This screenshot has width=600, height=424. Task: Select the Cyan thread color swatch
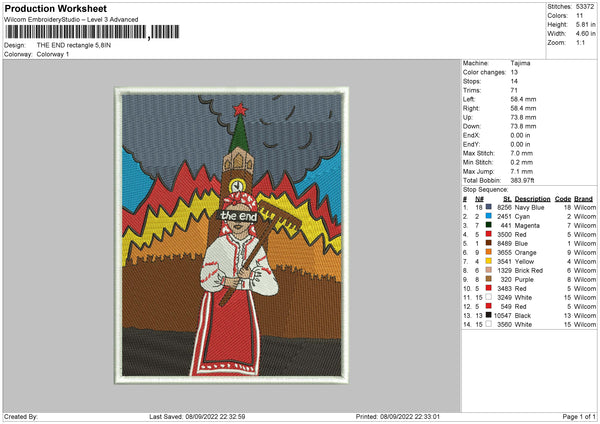pyautogui.click(x=488, y=215)
